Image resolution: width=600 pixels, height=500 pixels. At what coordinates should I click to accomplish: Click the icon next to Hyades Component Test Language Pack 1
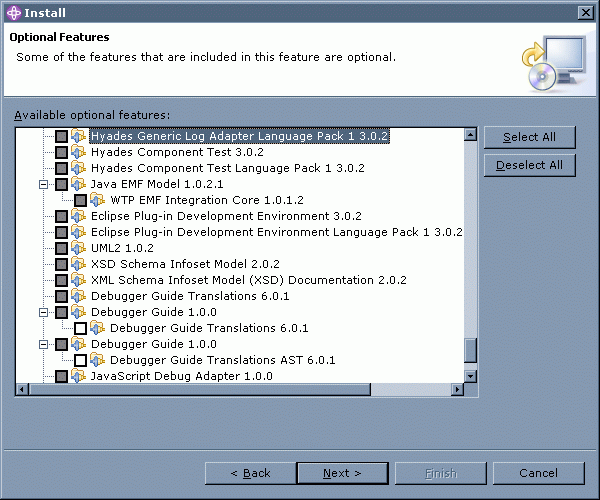coord(78,168)
